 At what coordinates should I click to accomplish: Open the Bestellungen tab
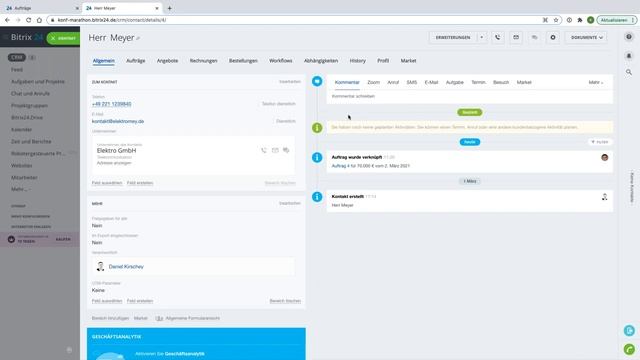point(243,61)
